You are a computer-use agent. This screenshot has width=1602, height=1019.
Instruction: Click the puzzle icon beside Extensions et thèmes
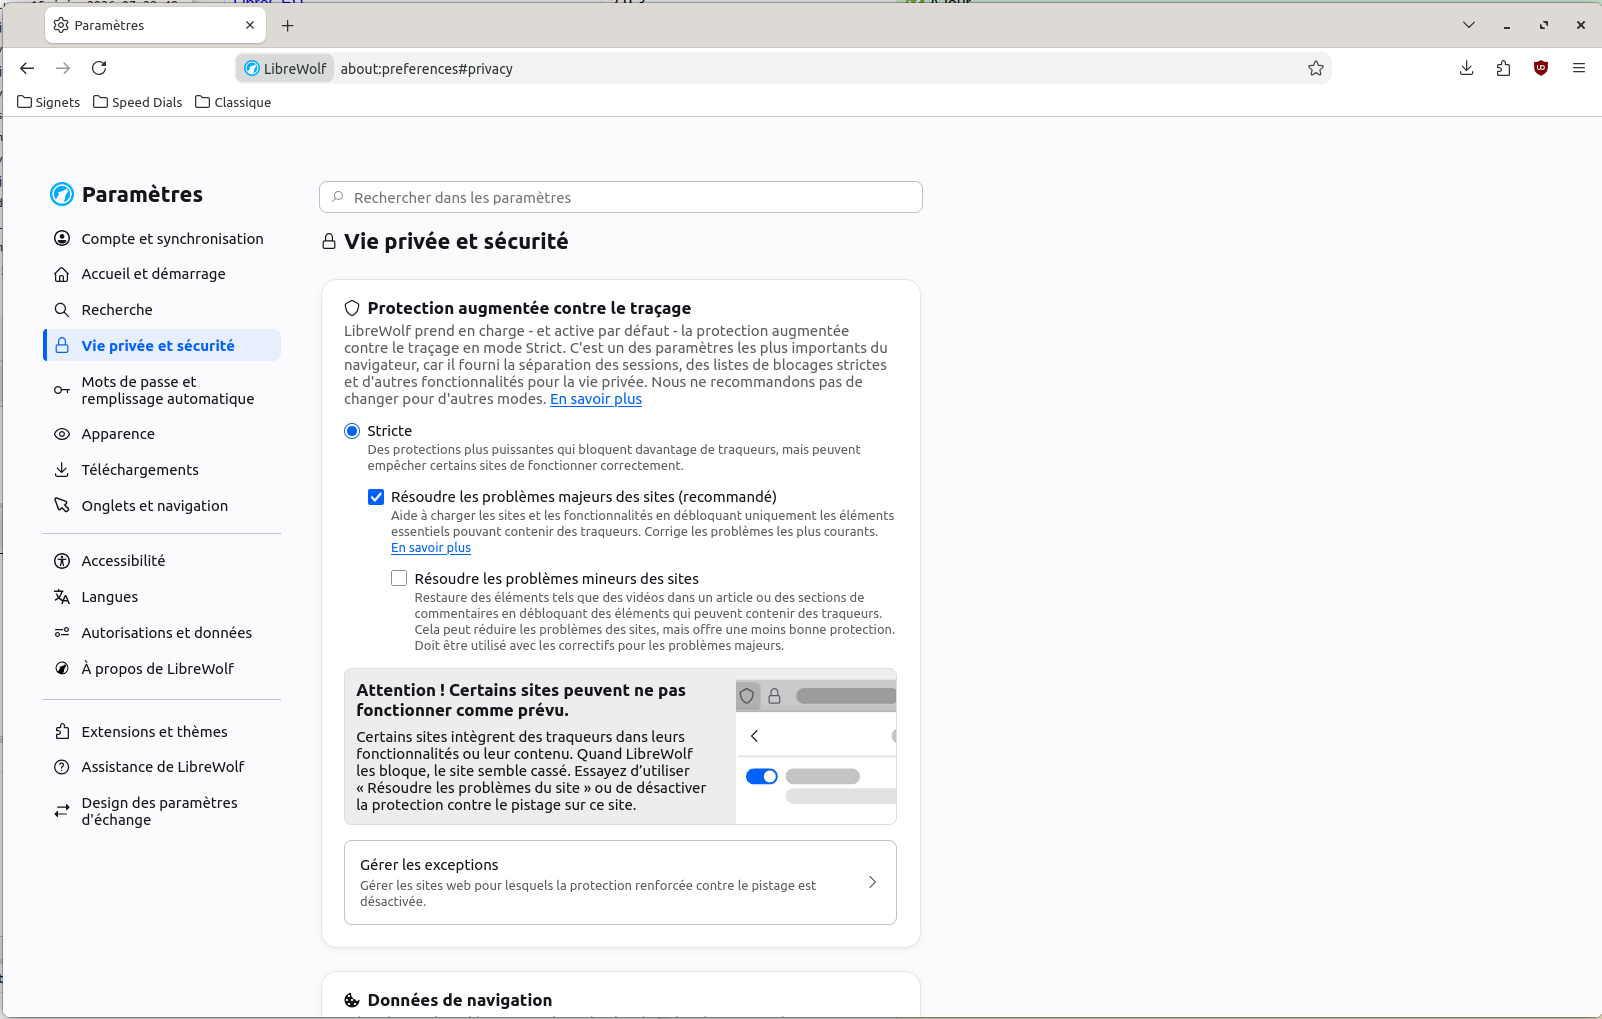pos(62,732)
